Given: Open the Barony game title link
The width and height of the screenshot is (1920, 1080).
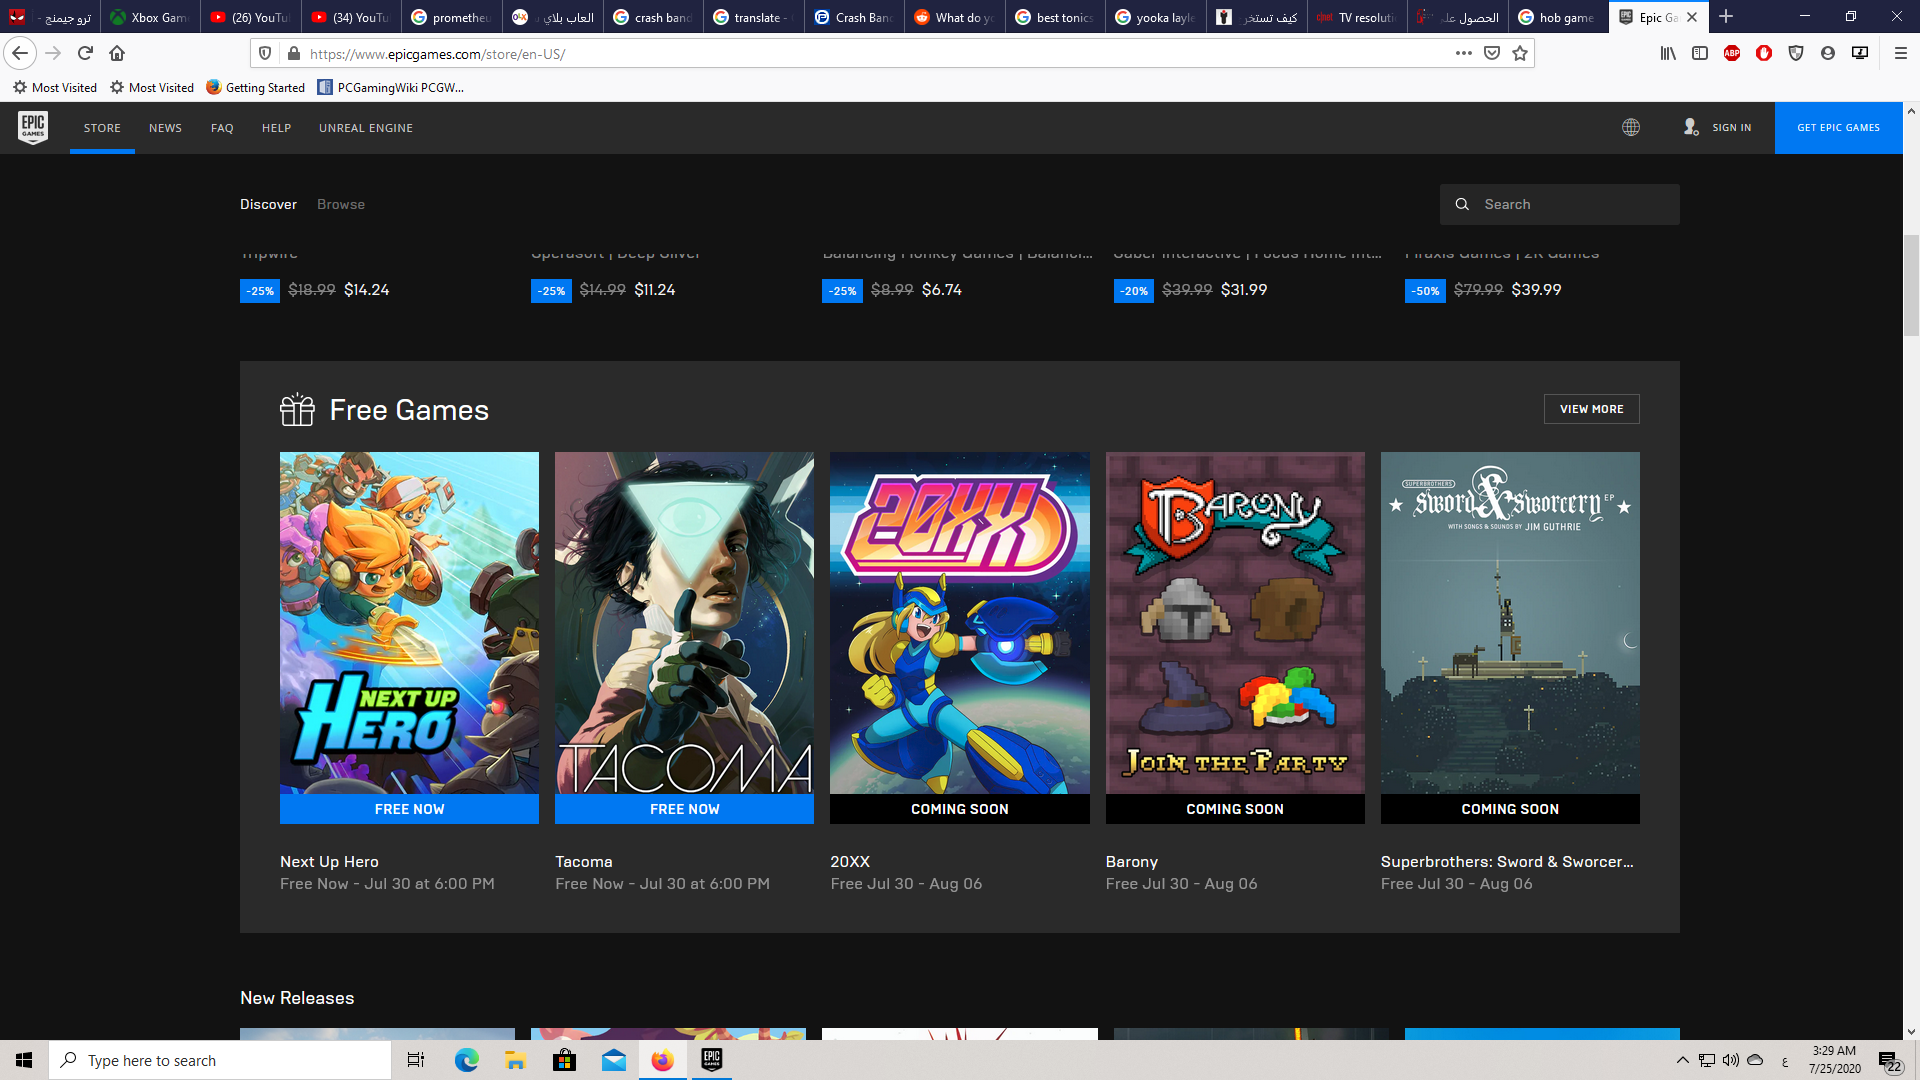Looking at the screenshot, I should pyautogui.click(x=1132, y=861).
